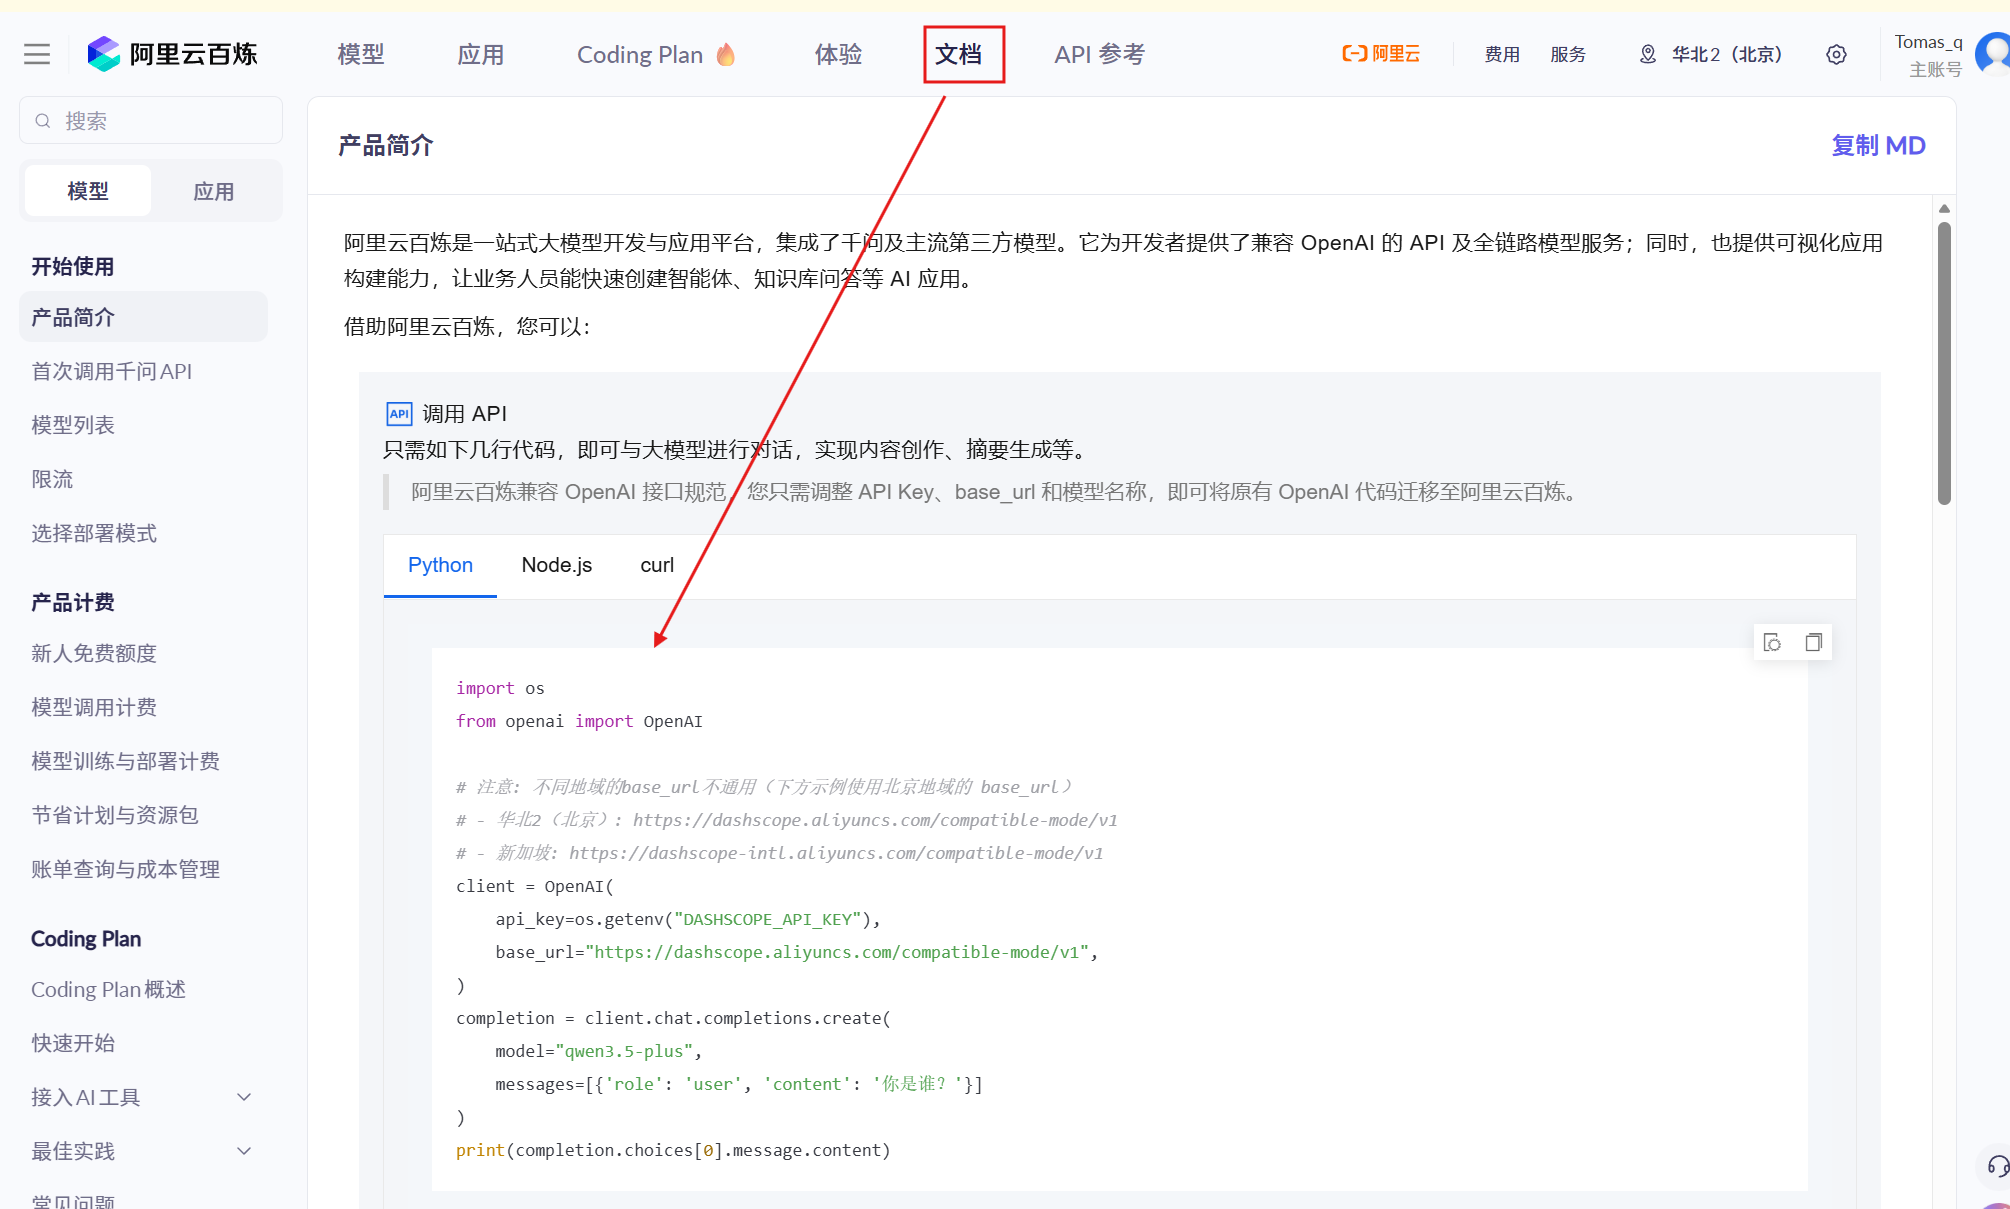
Task: Switch sidebar toggle to 模型
Action: point(88,191)
